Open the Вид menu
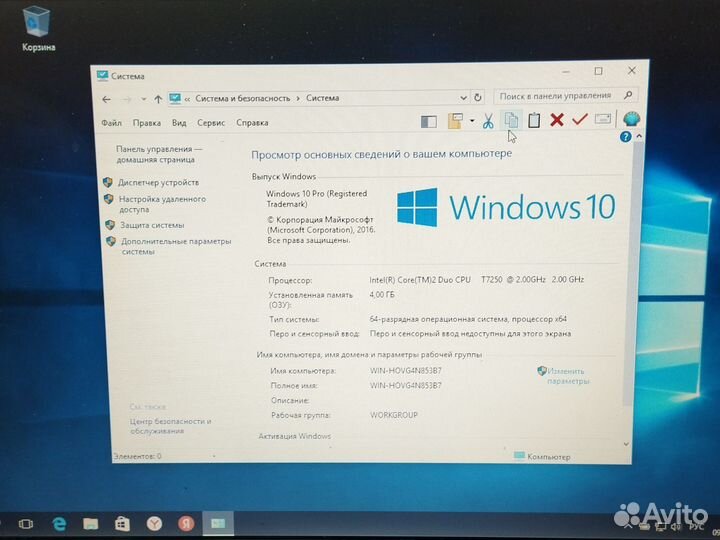The image size is (720, 540). click(179, 123)
